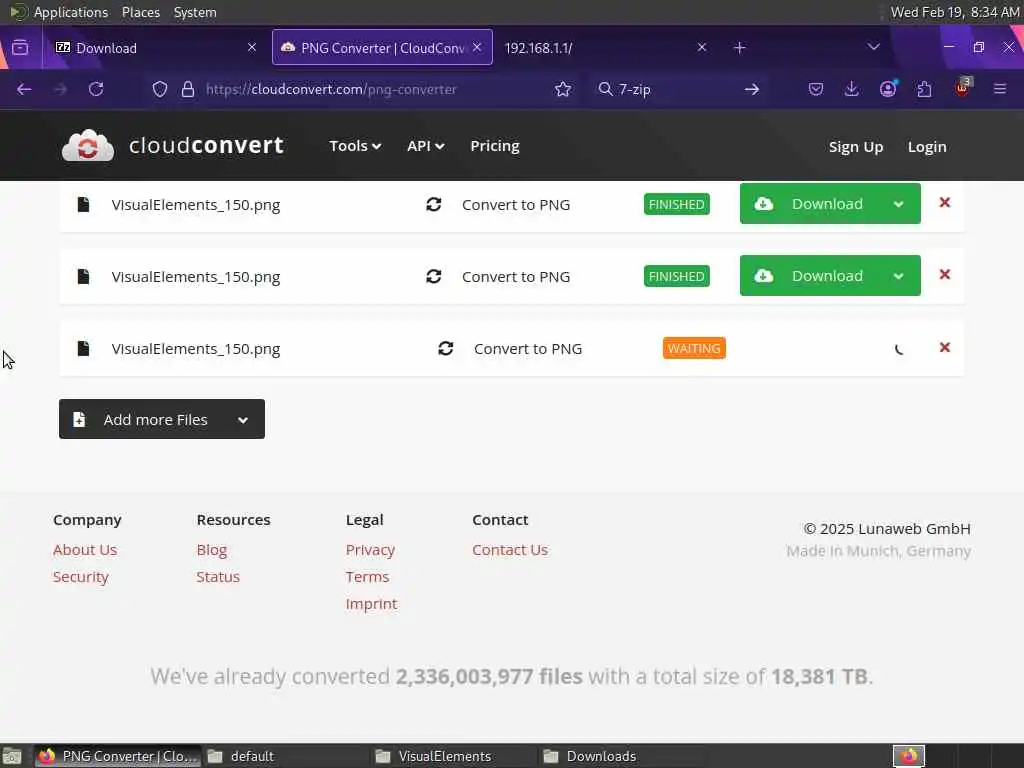1024x768 pixels.
Task: Open the Firefox View icon at tab bar left
Action: 20,48
